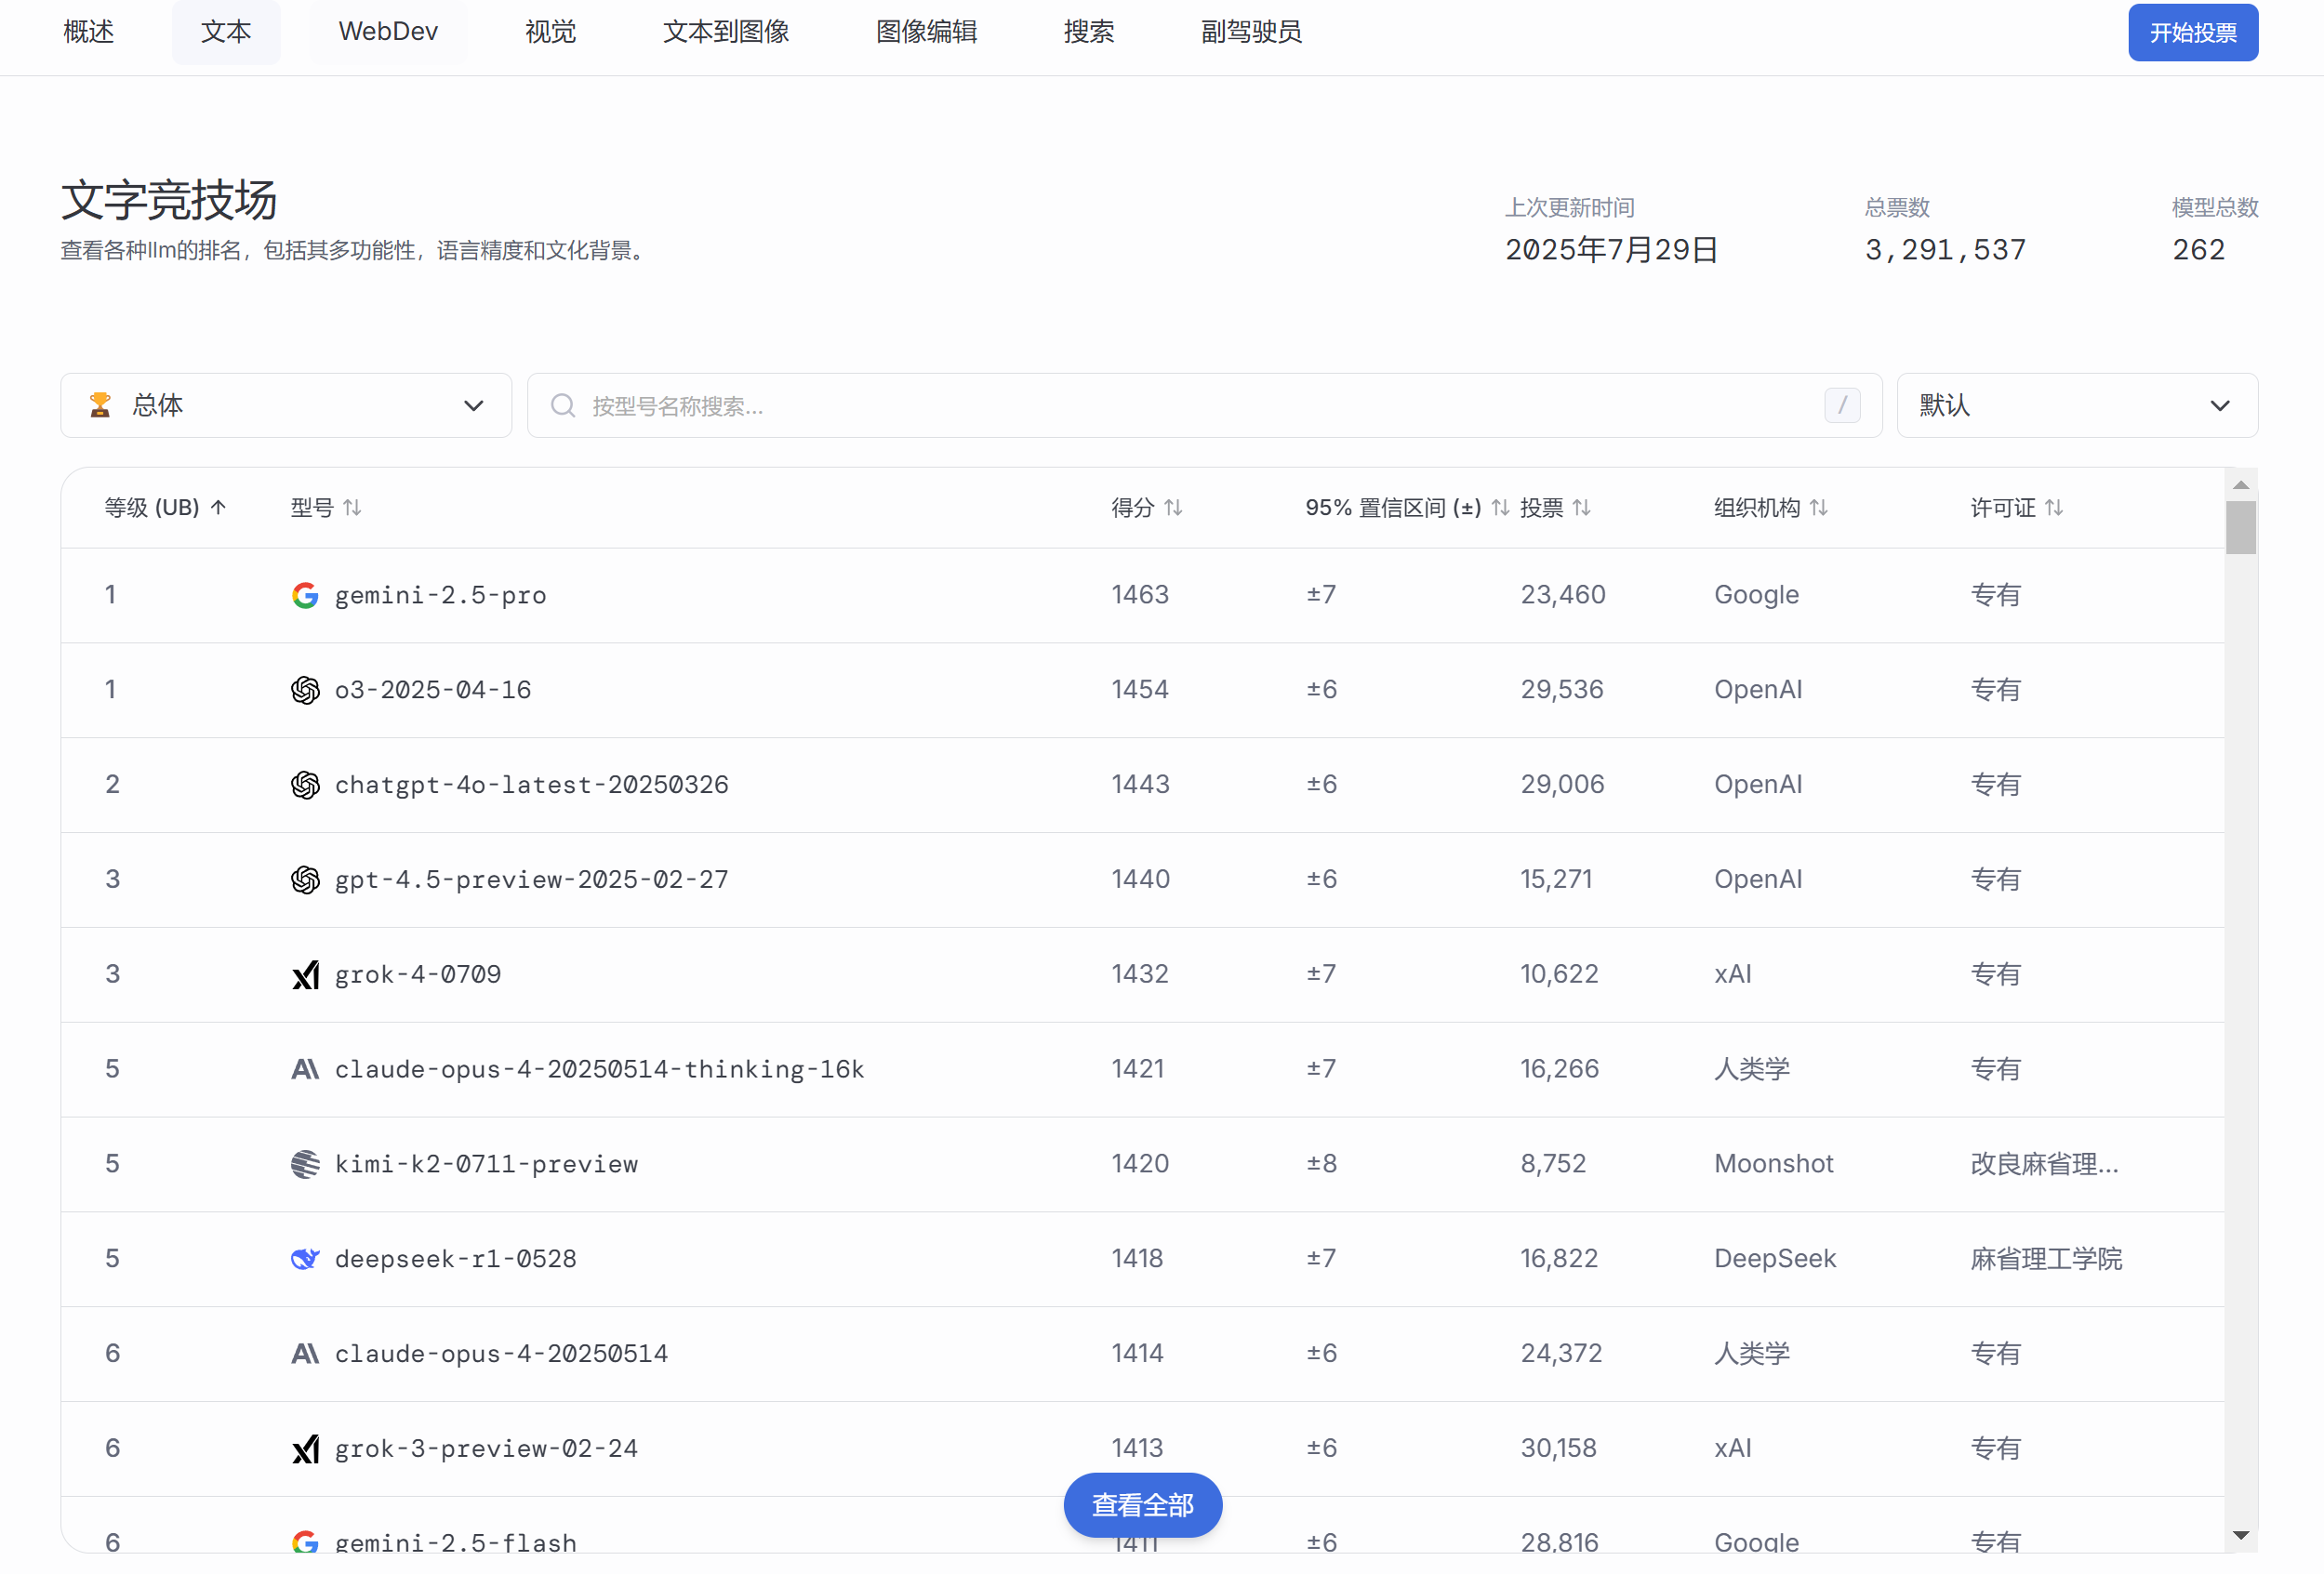Sort by 组织机构 column arrows
This screenshot has height=1574, width=2324.
click(x=1818, y=508)
